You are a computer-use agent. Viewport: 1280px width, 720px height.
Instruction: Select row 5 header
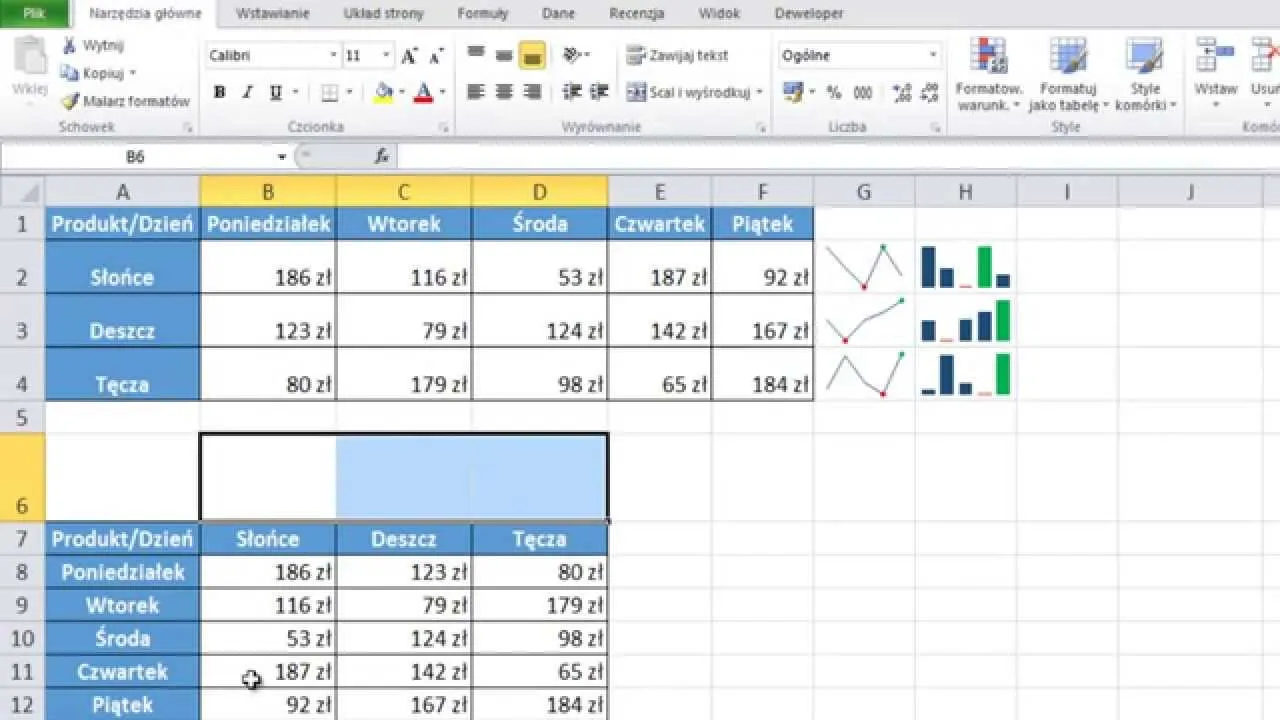click(22, 416)
